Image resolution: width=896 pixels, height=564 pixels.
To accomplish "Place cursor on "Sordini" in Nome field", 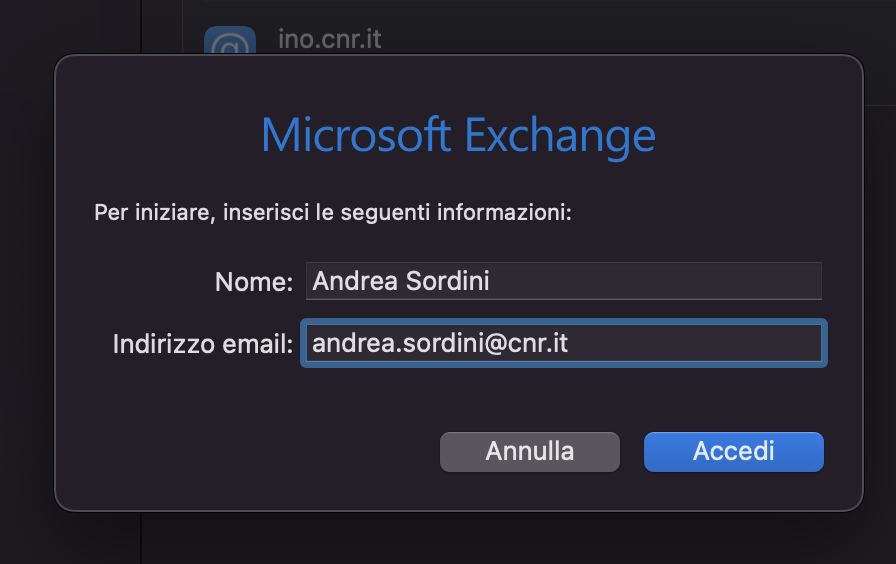I will (x=447, y=281).
